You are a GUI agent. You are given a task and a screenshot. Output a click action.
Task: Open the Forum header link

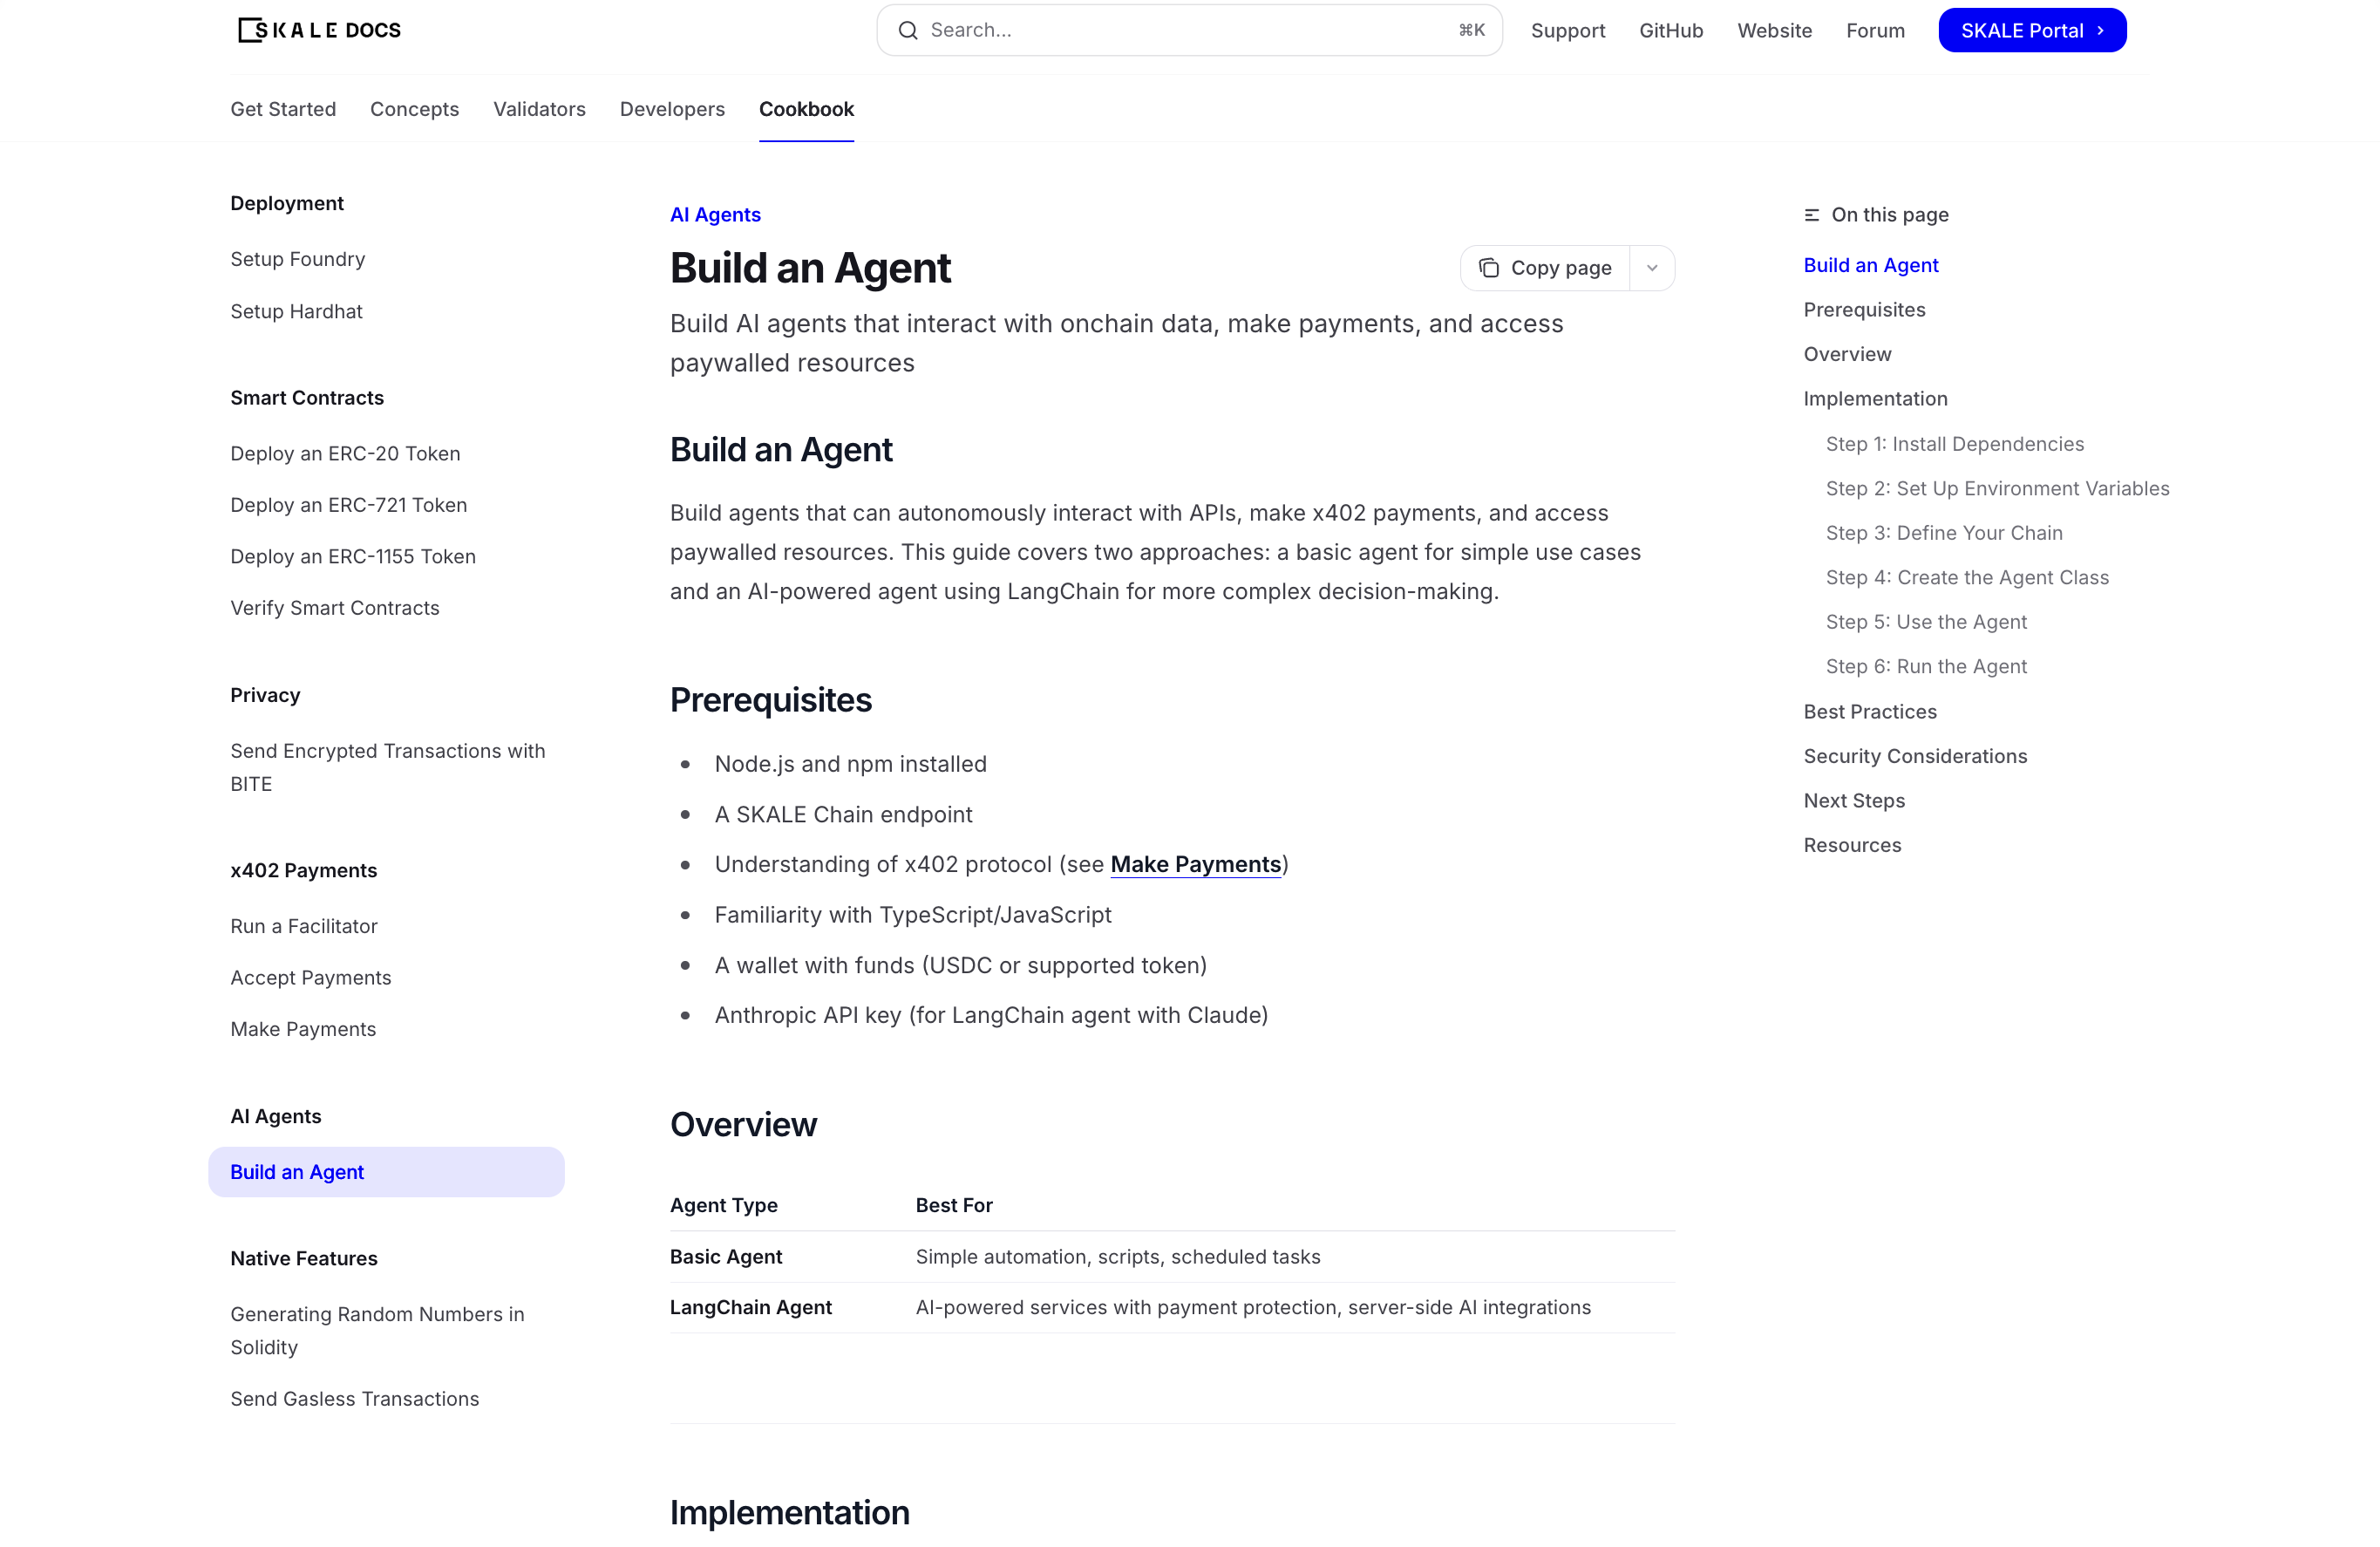[1874, 30]
